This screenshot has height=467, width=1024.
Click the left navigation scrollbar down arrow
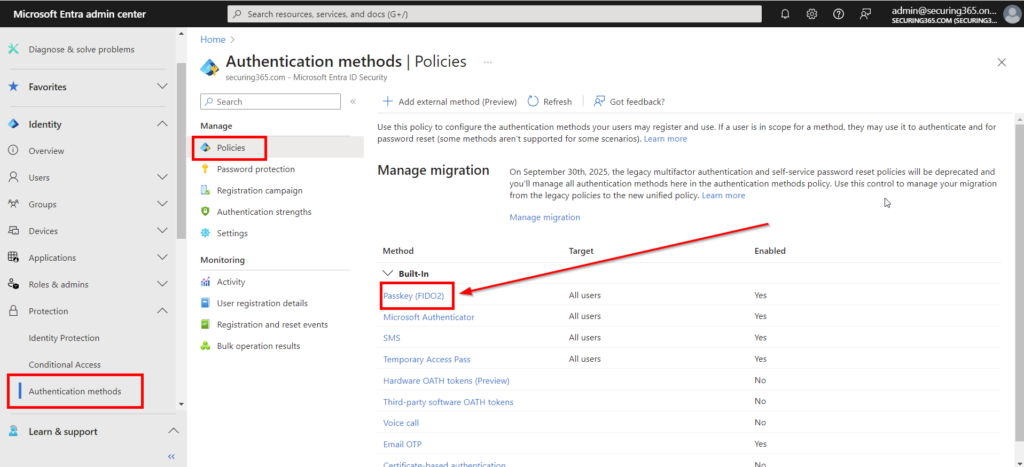181,404
